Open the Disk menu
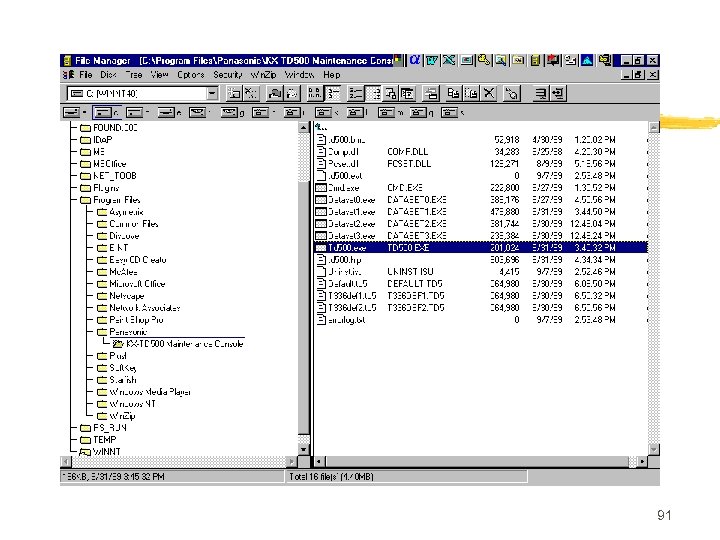 (108, 75)
